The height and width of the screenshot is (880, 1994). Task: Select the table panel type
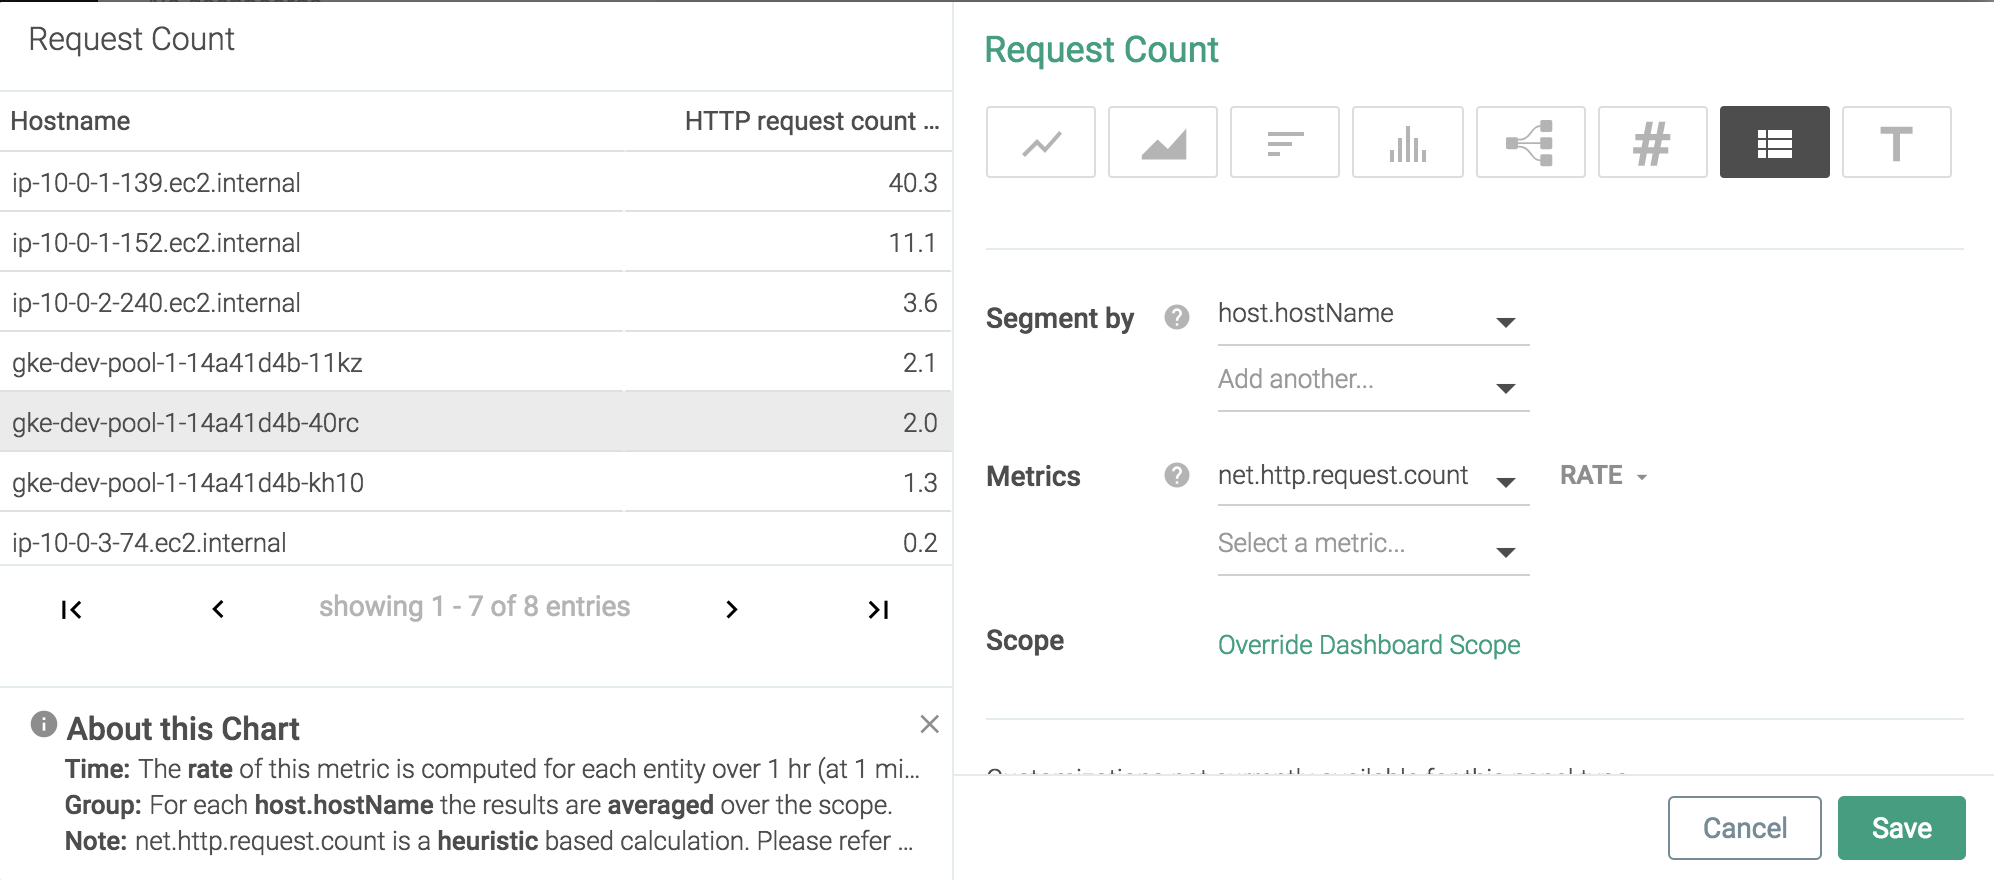point(1775,142)
